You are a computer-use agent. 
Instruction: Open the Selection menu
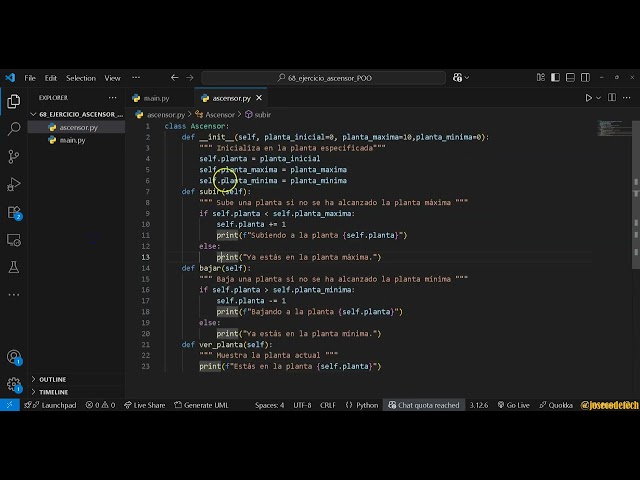click(x=81, y=78)
